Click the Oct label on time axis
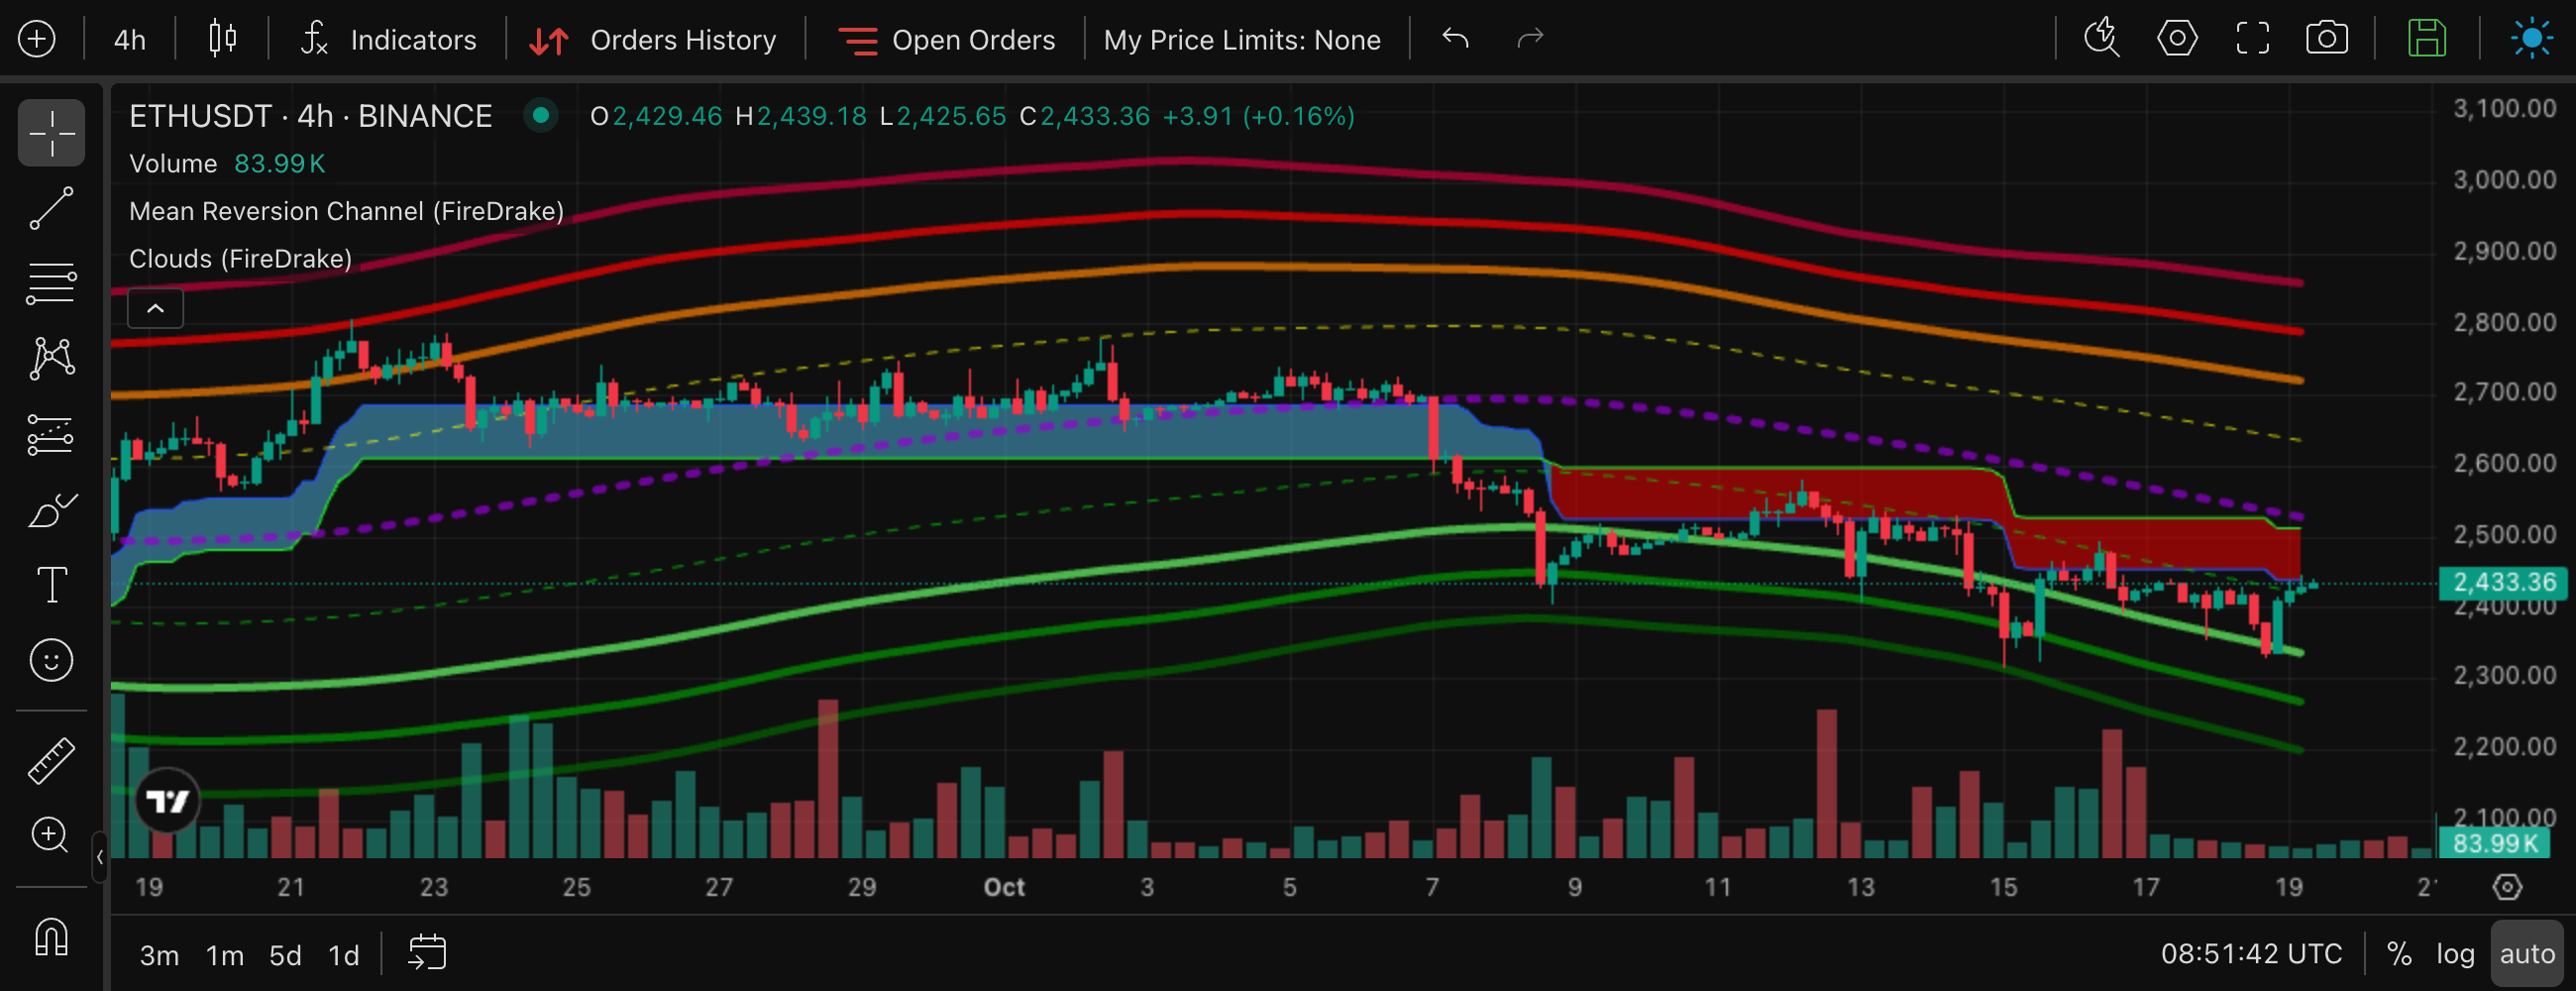This screenshot has width=2576, height=991. point(1004,887)
